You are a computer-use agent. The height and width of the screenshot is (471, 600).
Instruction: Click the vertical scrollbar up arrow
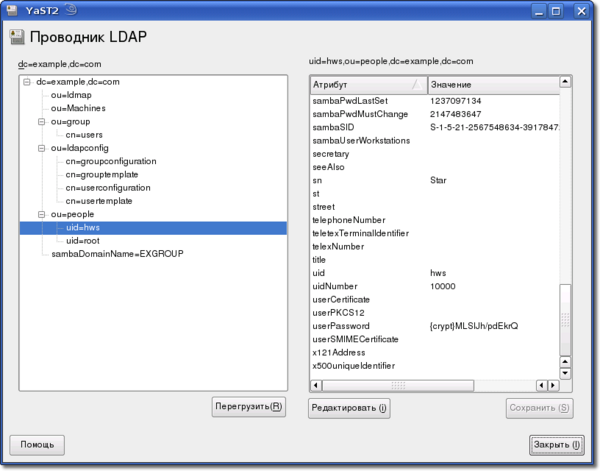566,83
